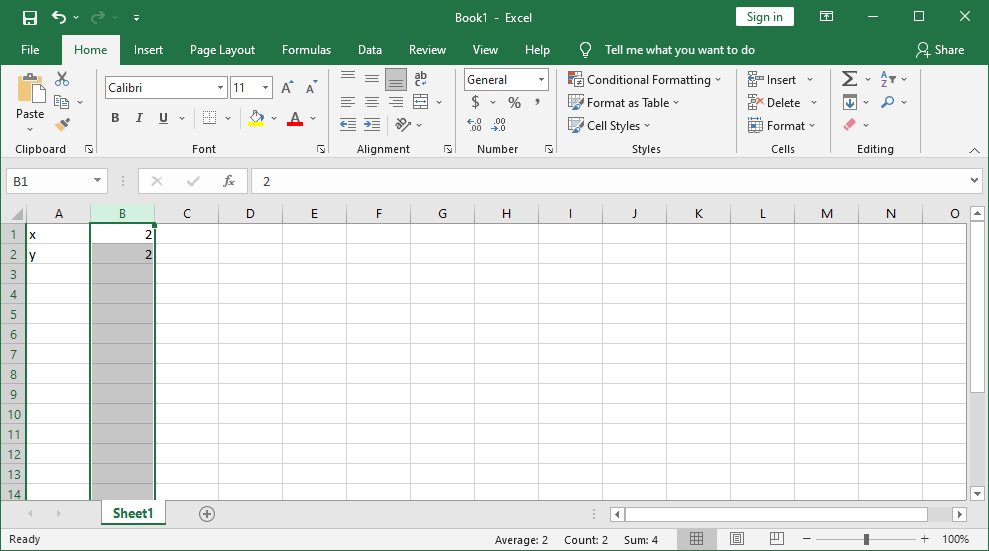Screen dimensions: 989x551
Task: Collapse the ribbon with the chevron
Action: 974,150
